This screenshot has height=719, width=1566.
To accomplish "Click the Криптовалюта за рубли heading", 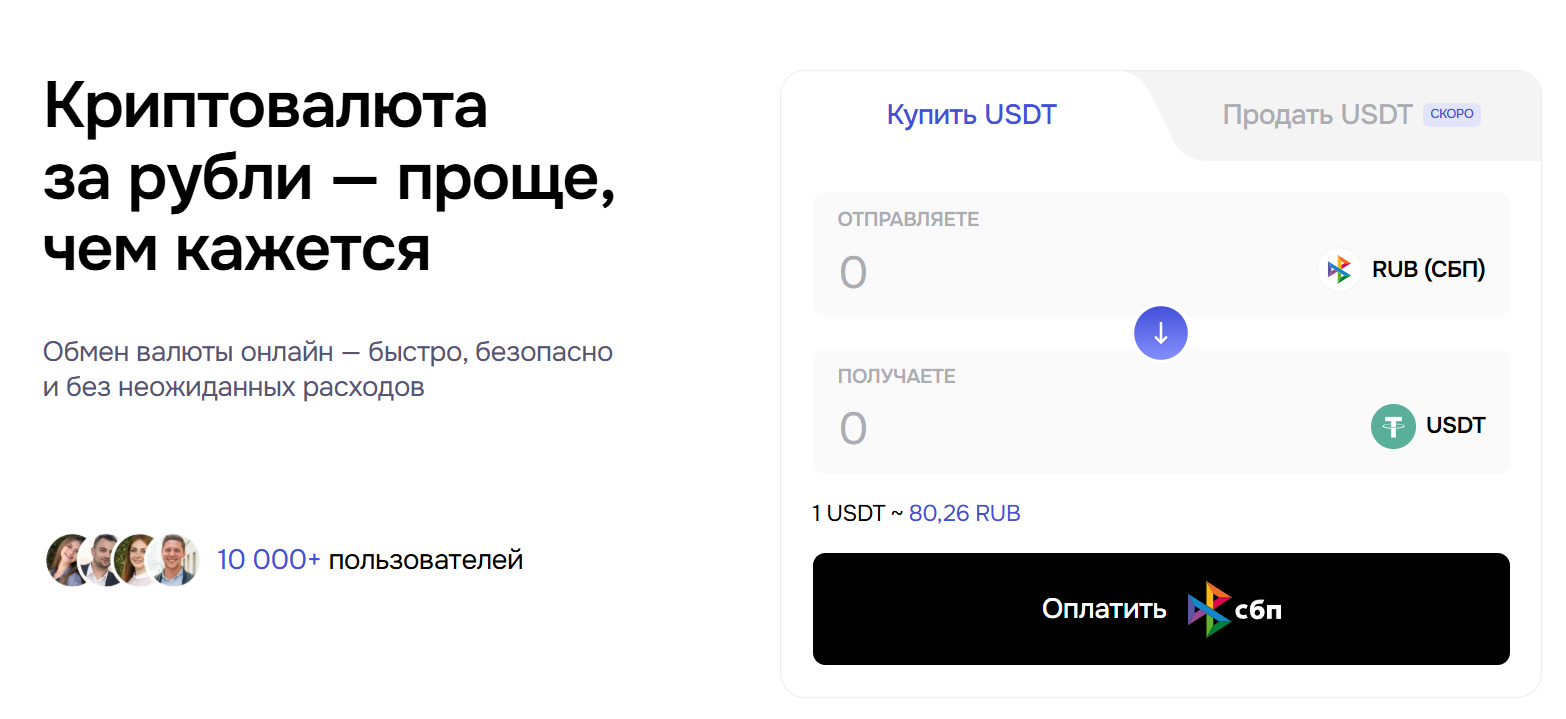I will point(329,178).
